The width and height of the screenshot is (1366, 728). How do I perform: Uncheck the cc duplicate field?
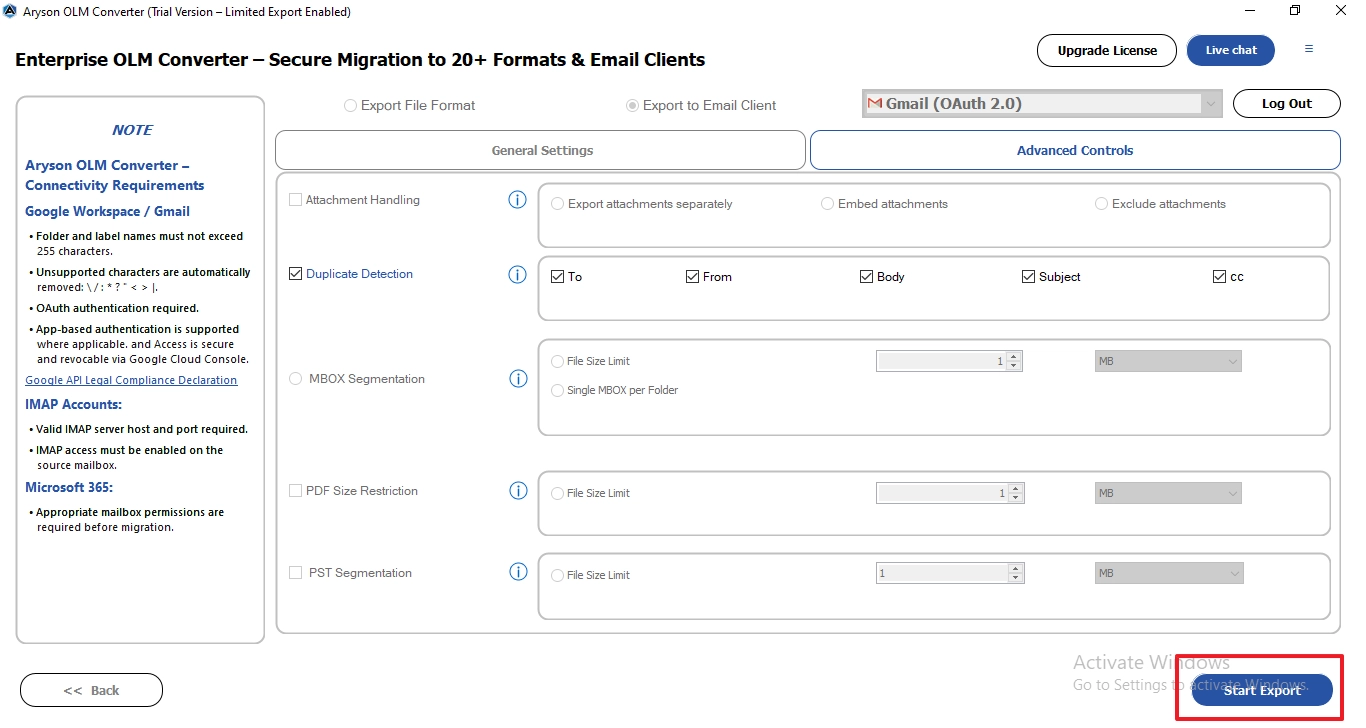[x=1219, y=277]
